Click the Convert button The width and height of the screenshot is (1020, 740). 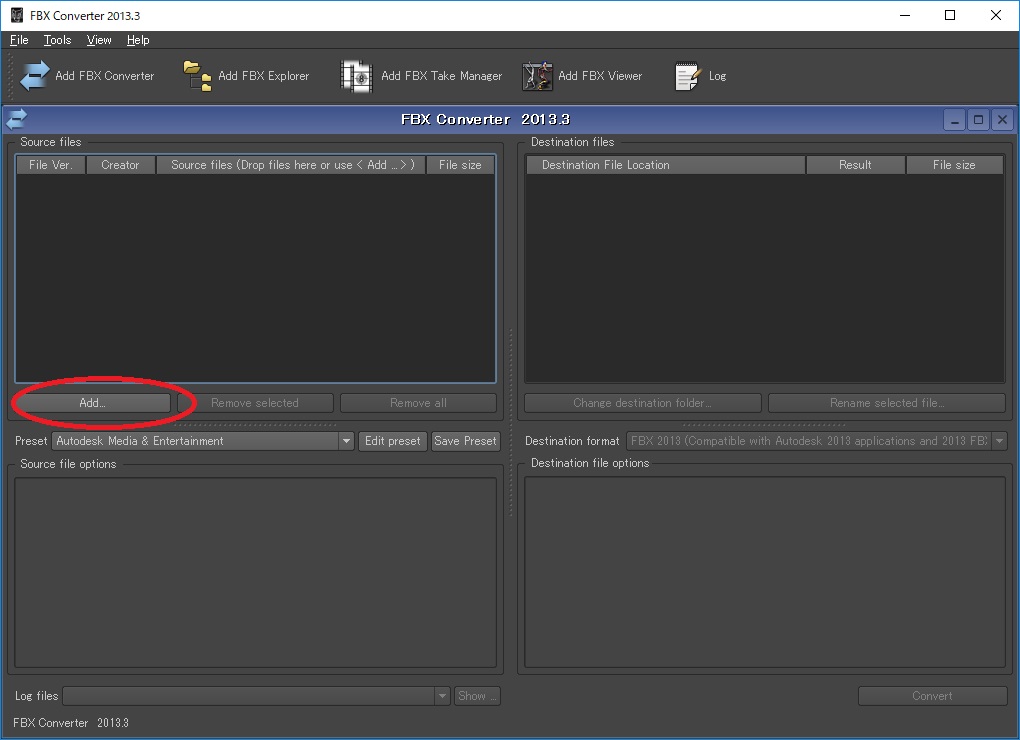tap(932, 696)
